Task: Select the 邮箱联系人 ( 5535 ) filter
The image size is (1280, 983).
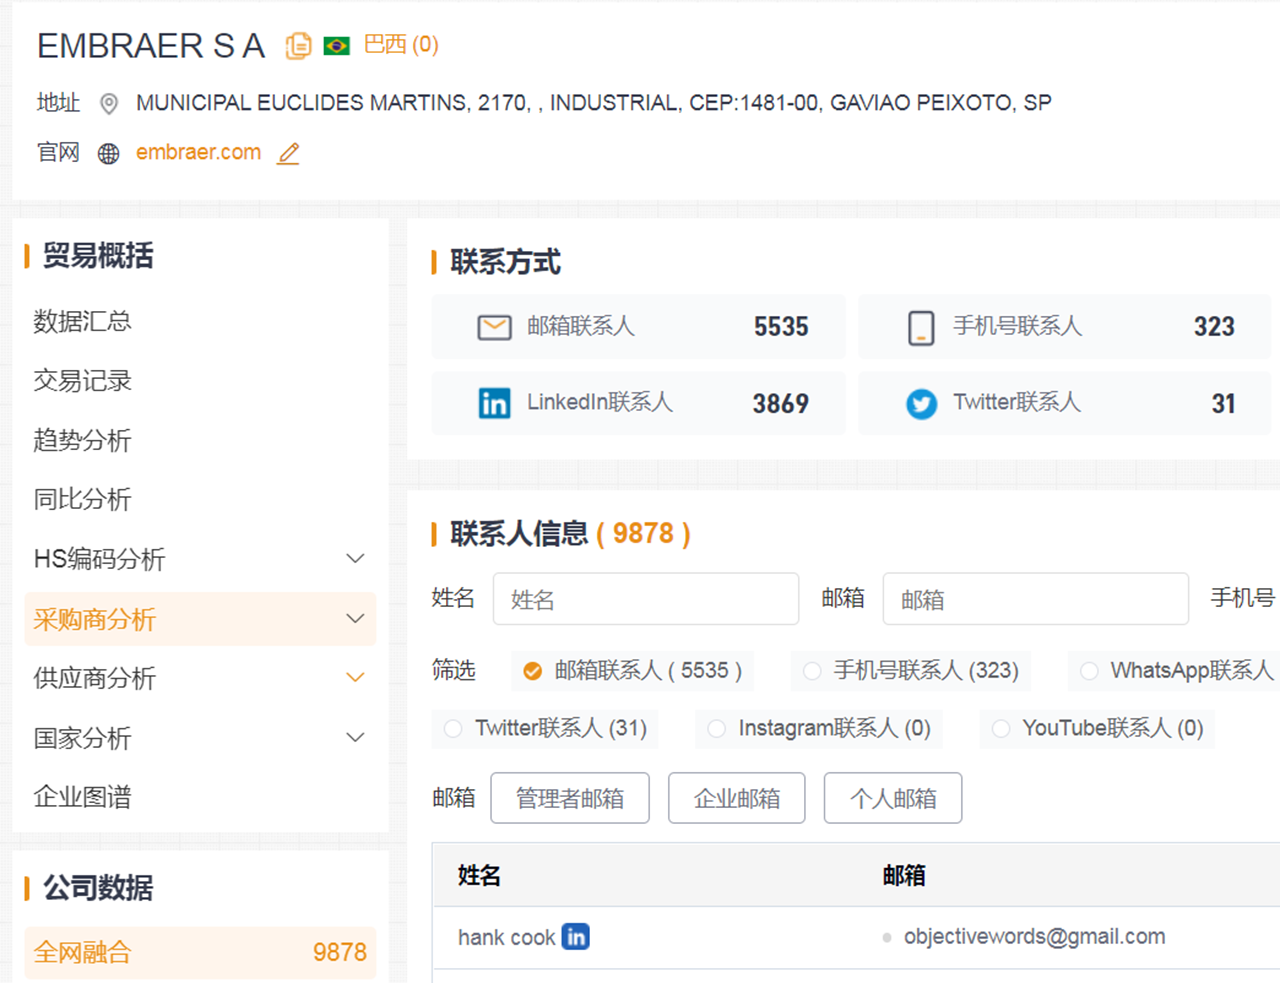Action: pos(633,670)
